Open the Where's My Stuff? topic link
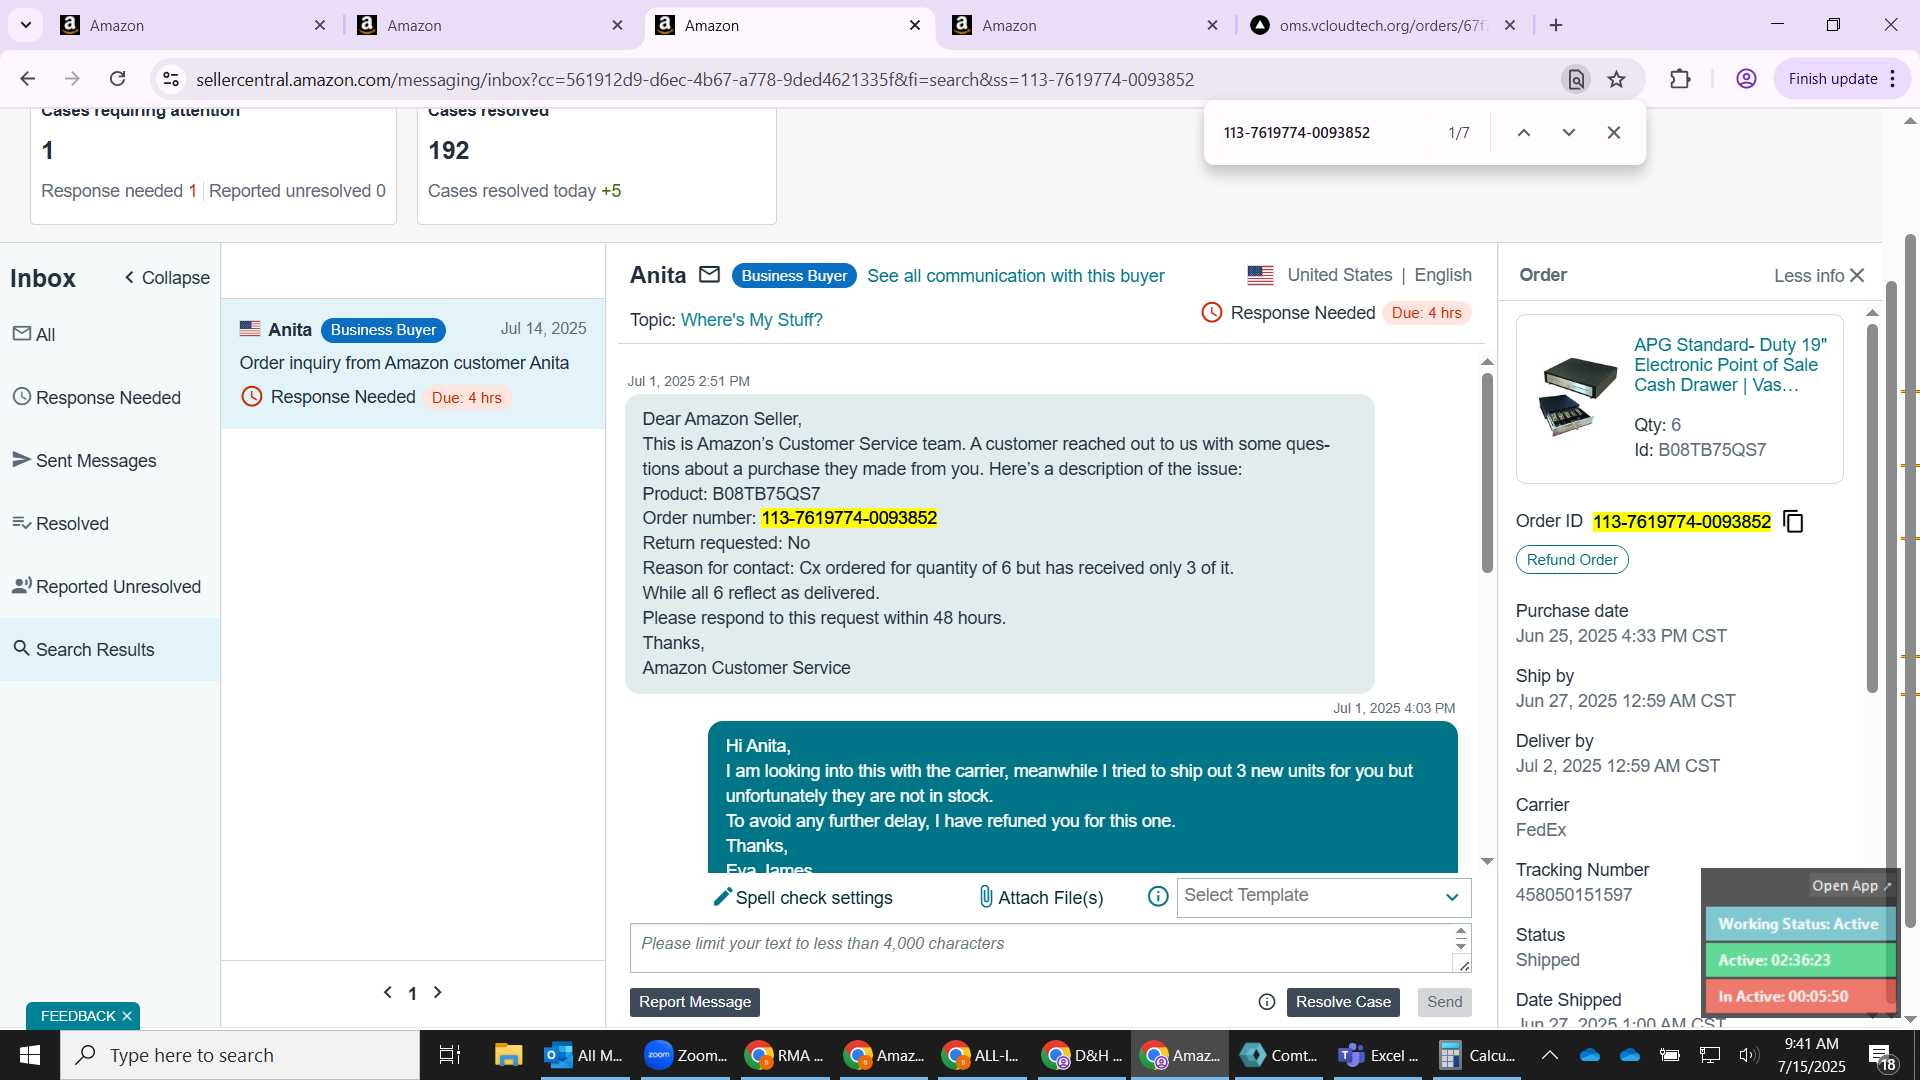 click(751, 320)
